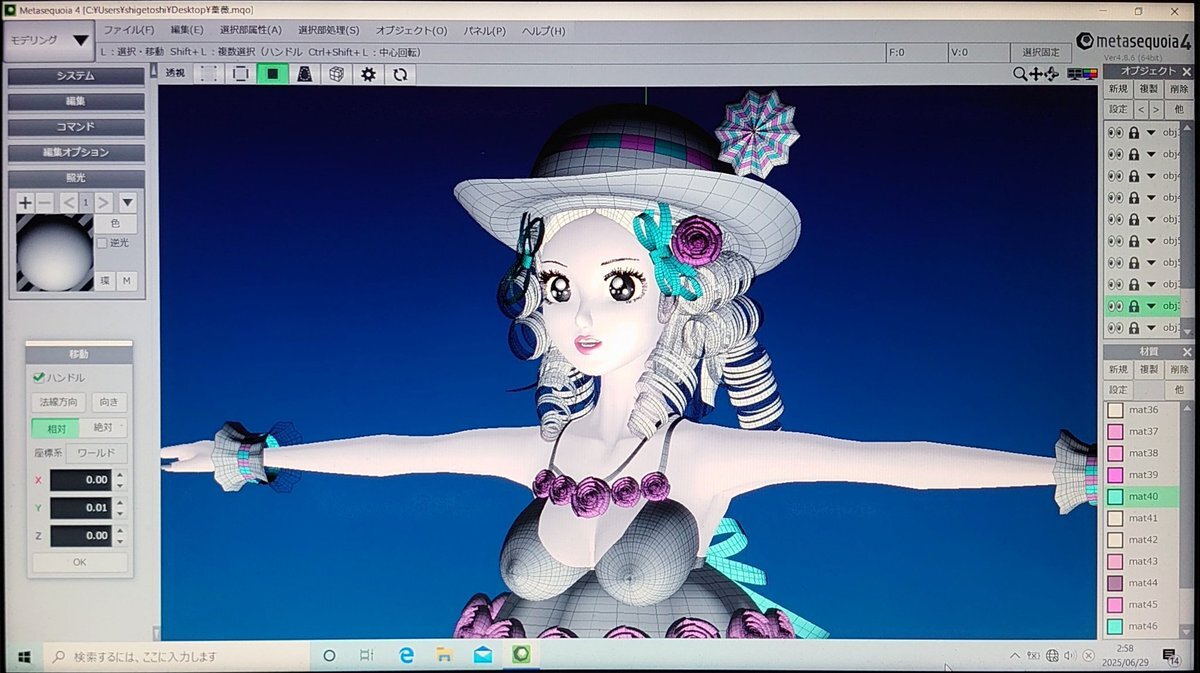Select the green solid-square shading icon
The width and height of the screenshot is (1200, 673).
click(272, 74)
